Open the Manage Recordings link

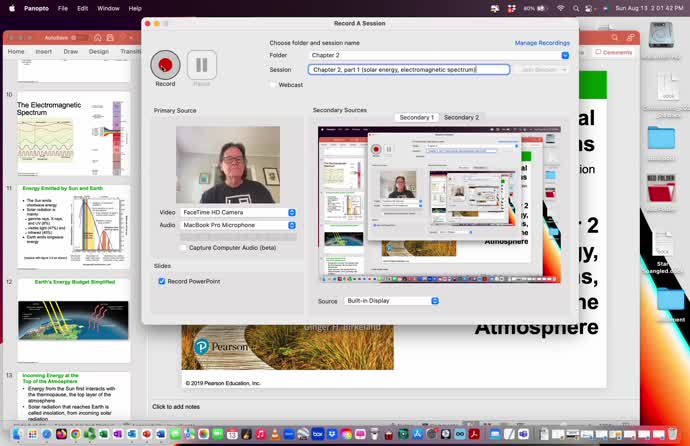(x=542, y=43)
